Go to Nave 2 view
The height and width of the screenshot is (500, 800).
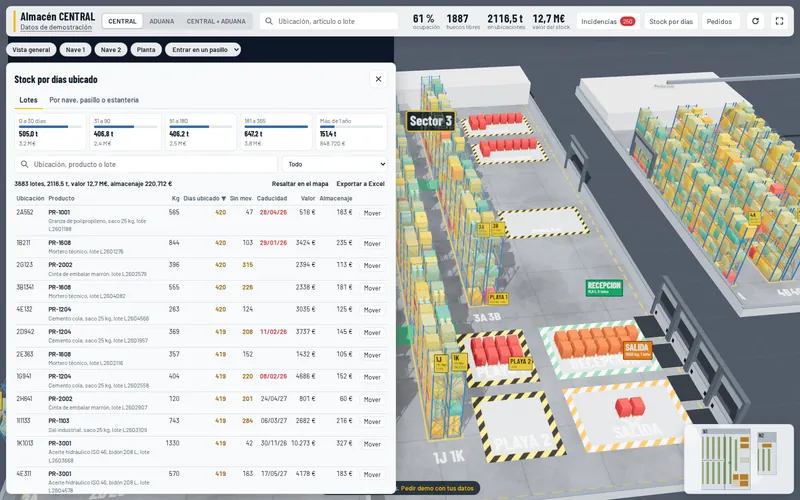[x=111, y=49]
